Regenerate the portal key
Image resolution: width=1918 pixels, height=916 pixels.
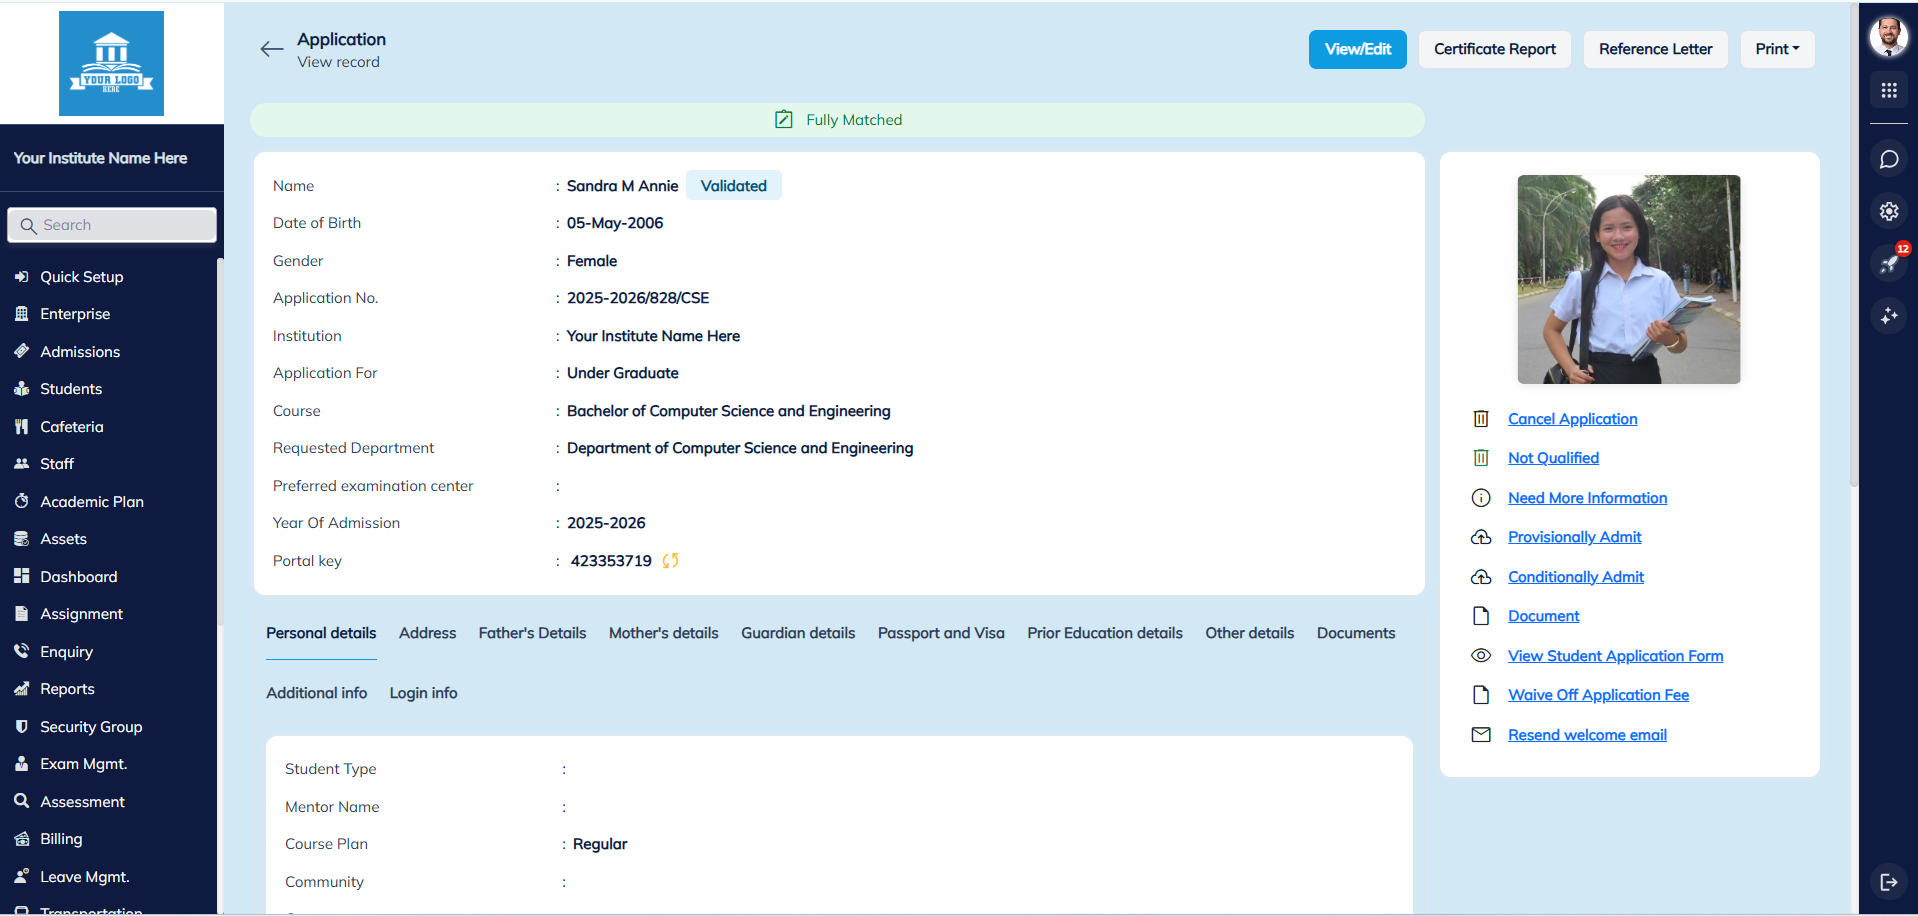[x=671, y=561]
